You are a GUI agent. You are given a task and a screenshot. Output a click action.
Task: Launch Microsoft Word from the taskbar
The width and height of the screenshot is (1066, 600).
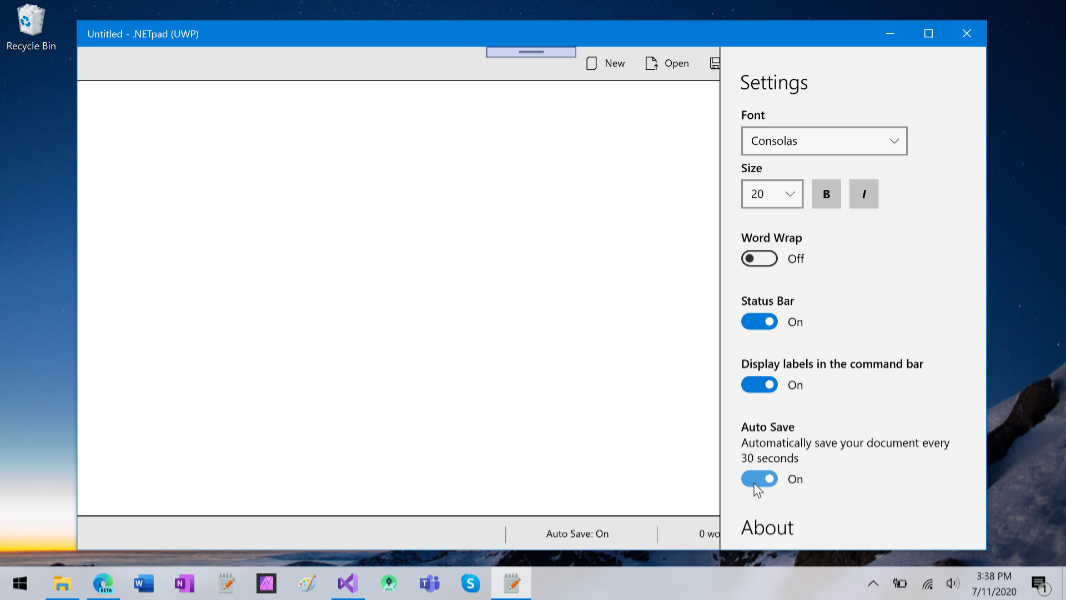tap(143, 583)
